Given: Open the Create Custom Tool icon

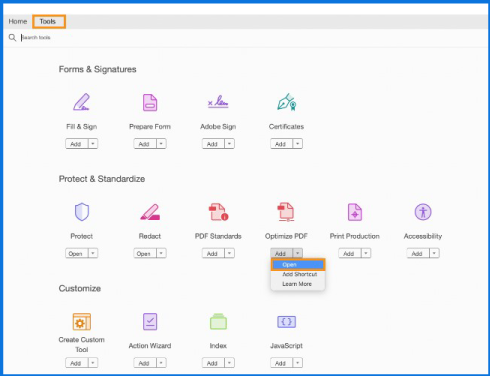Looking at the screenshot, I should tap(82, 322).
